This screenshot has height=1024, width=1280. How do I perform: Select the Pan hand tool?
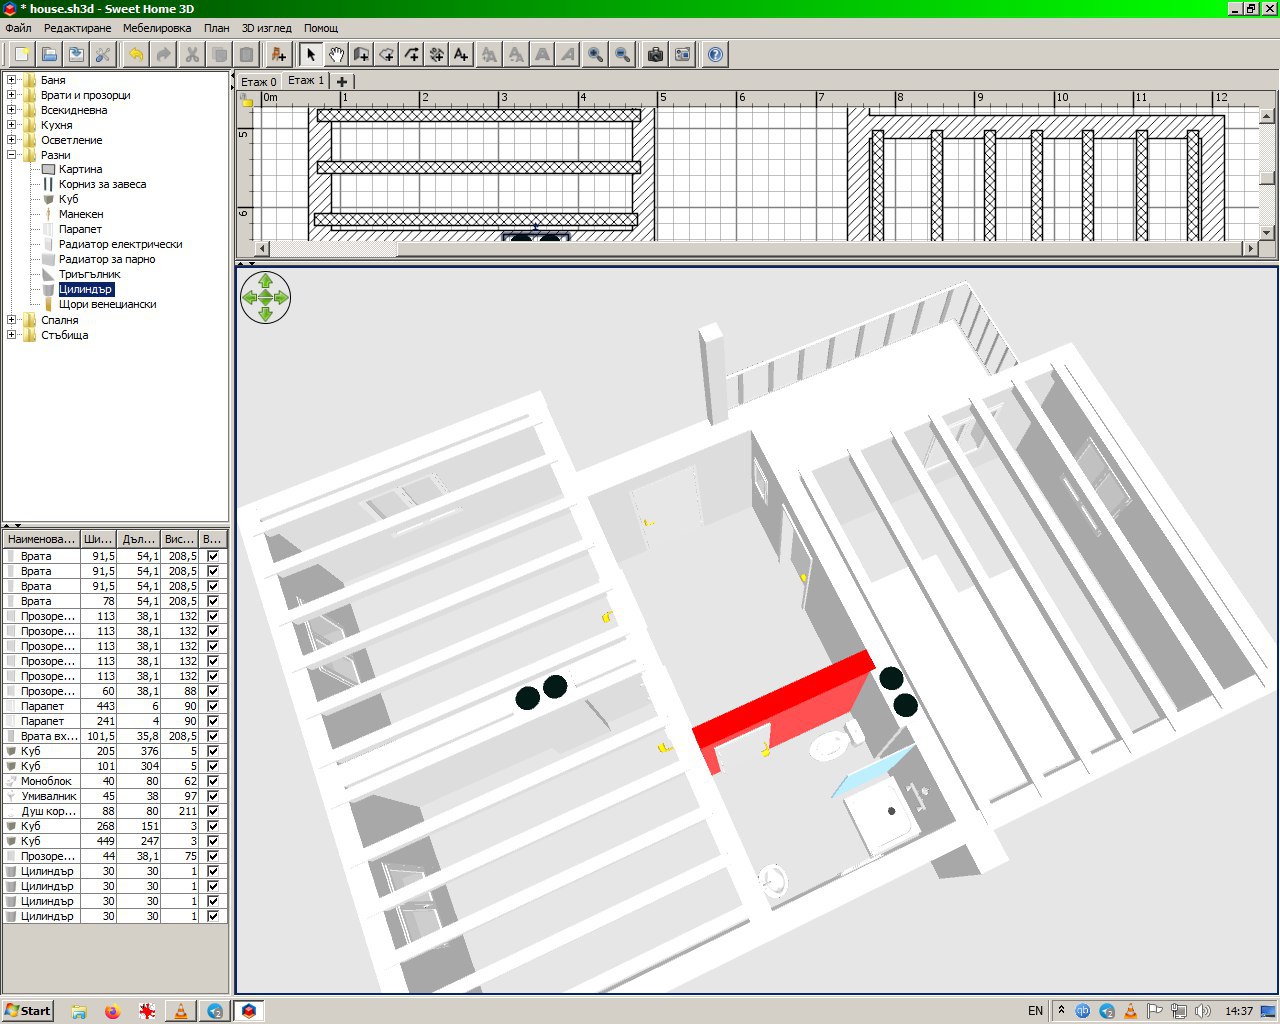337,54
